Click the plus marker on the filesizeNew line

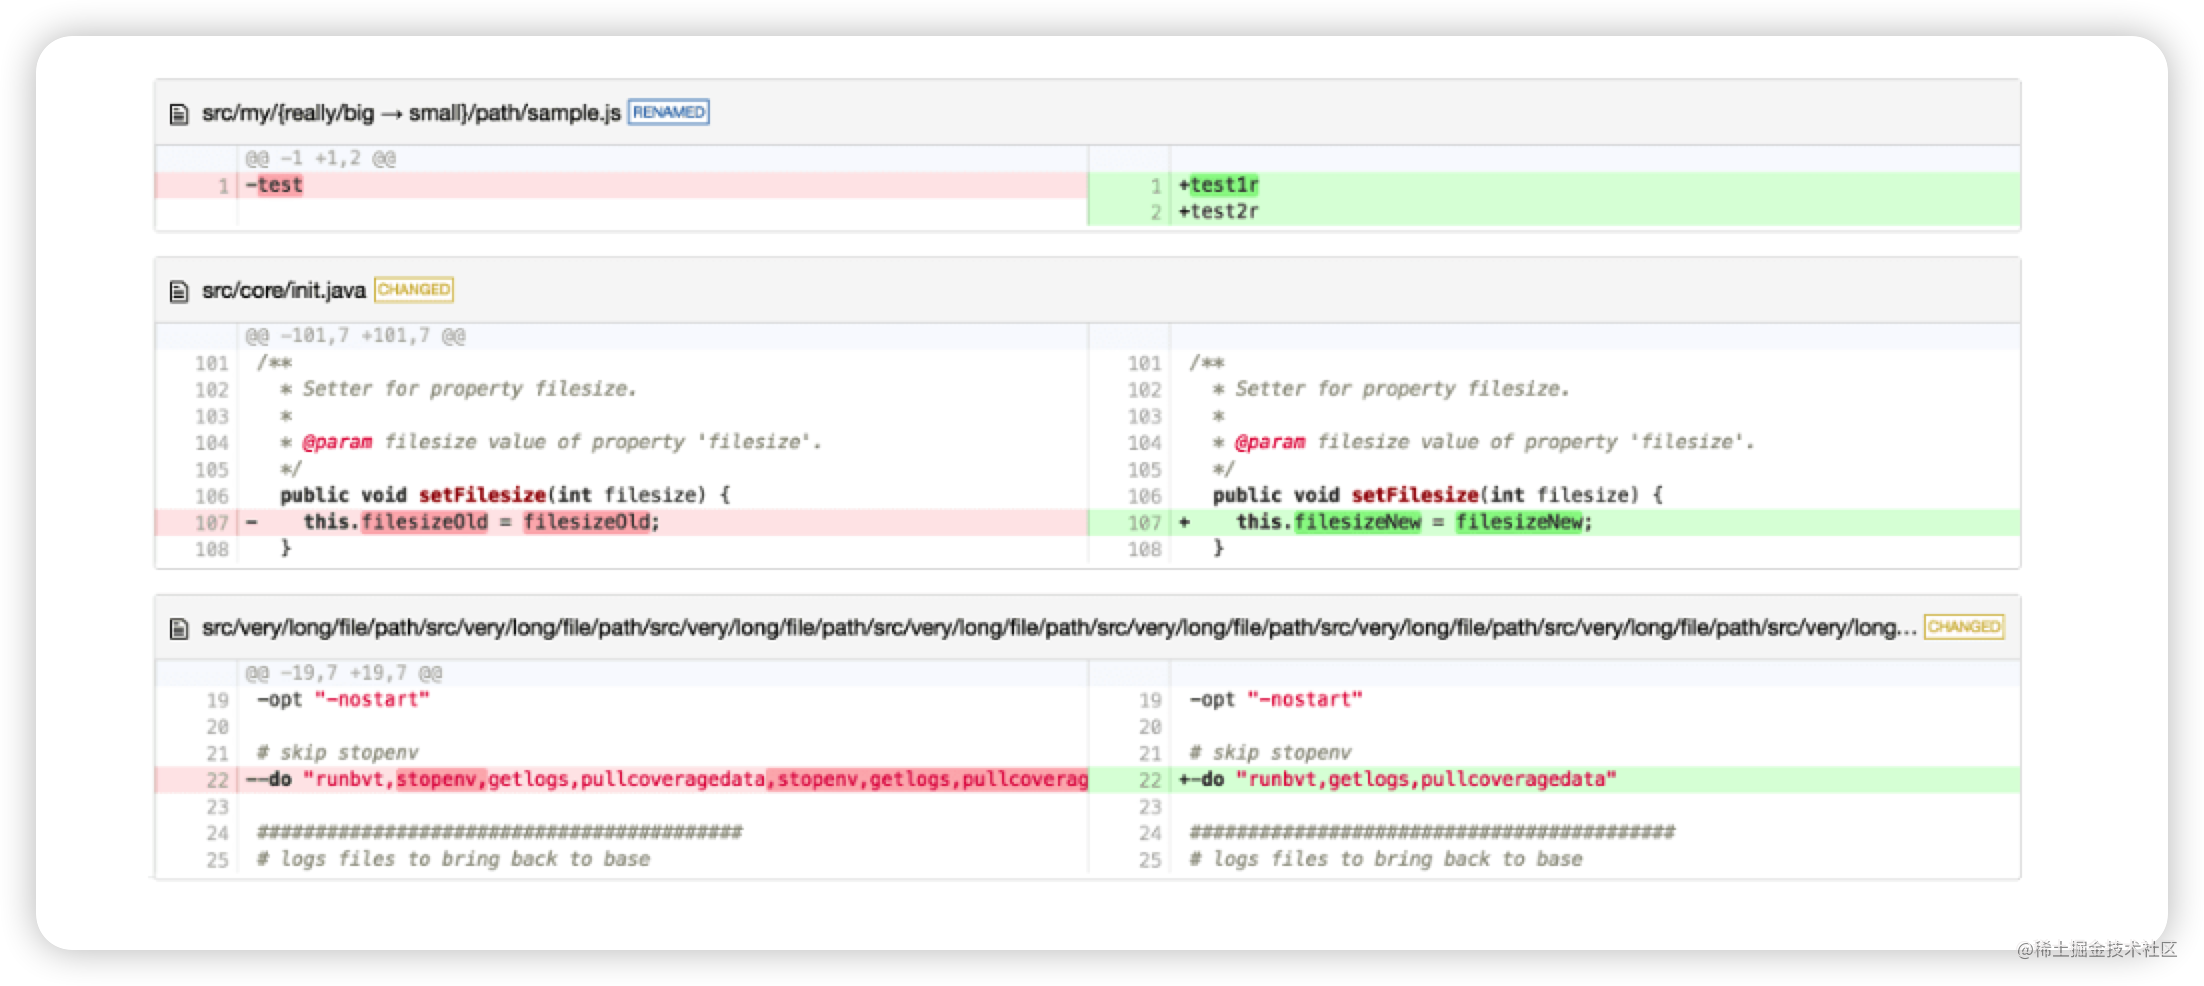(1184, 521)
